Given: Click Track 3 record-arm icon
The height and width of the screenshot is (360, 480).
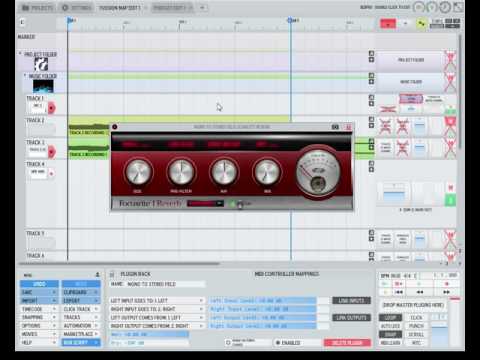Looking at the screenshot, I should (51, 152).
